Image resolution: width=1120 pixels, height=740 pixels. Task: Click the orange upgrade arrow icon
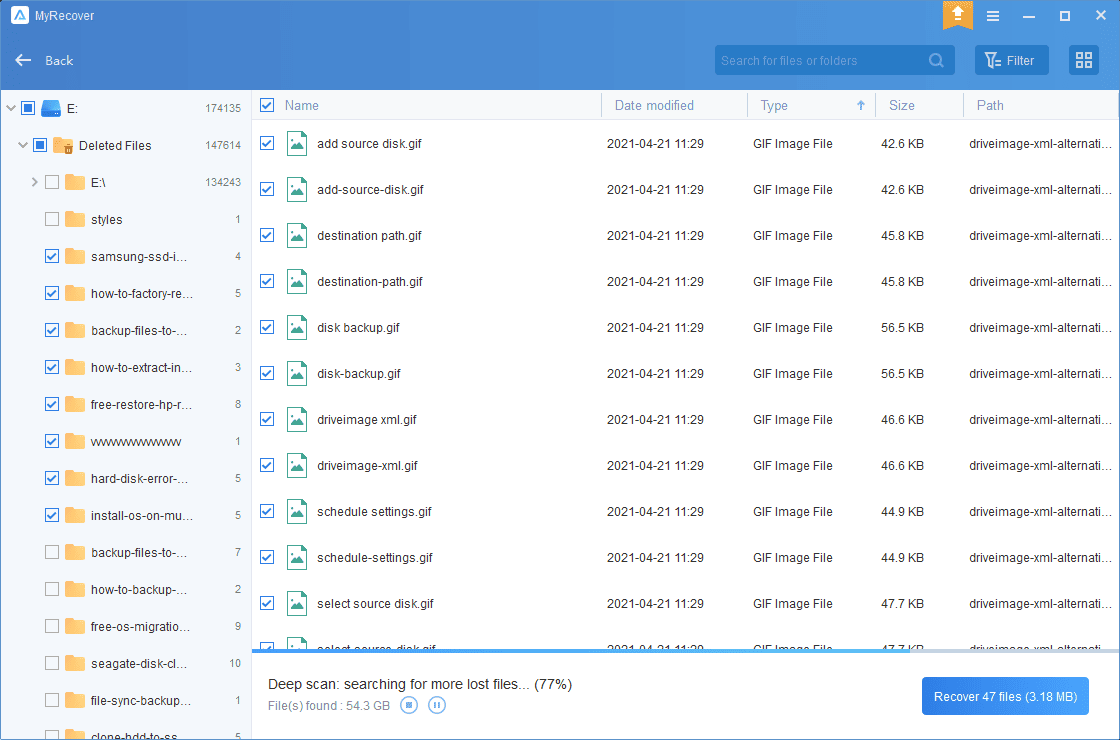tap(957, 15)
